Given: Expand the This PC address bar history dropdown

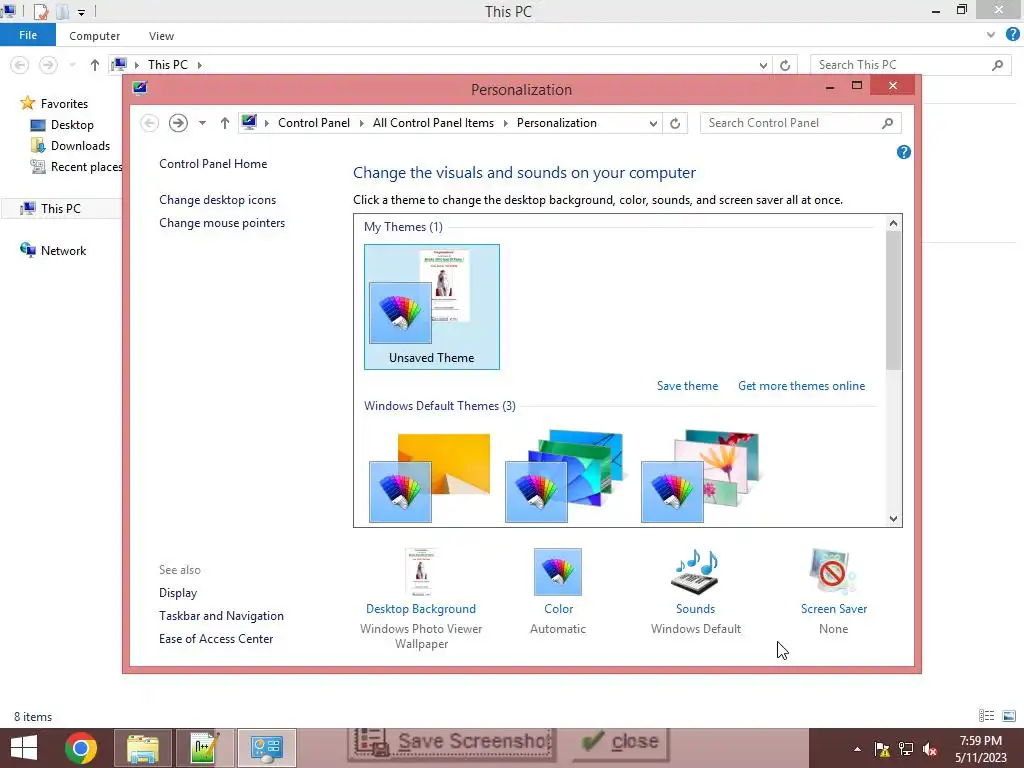Looking at the screenshot, I should [763, 65].
